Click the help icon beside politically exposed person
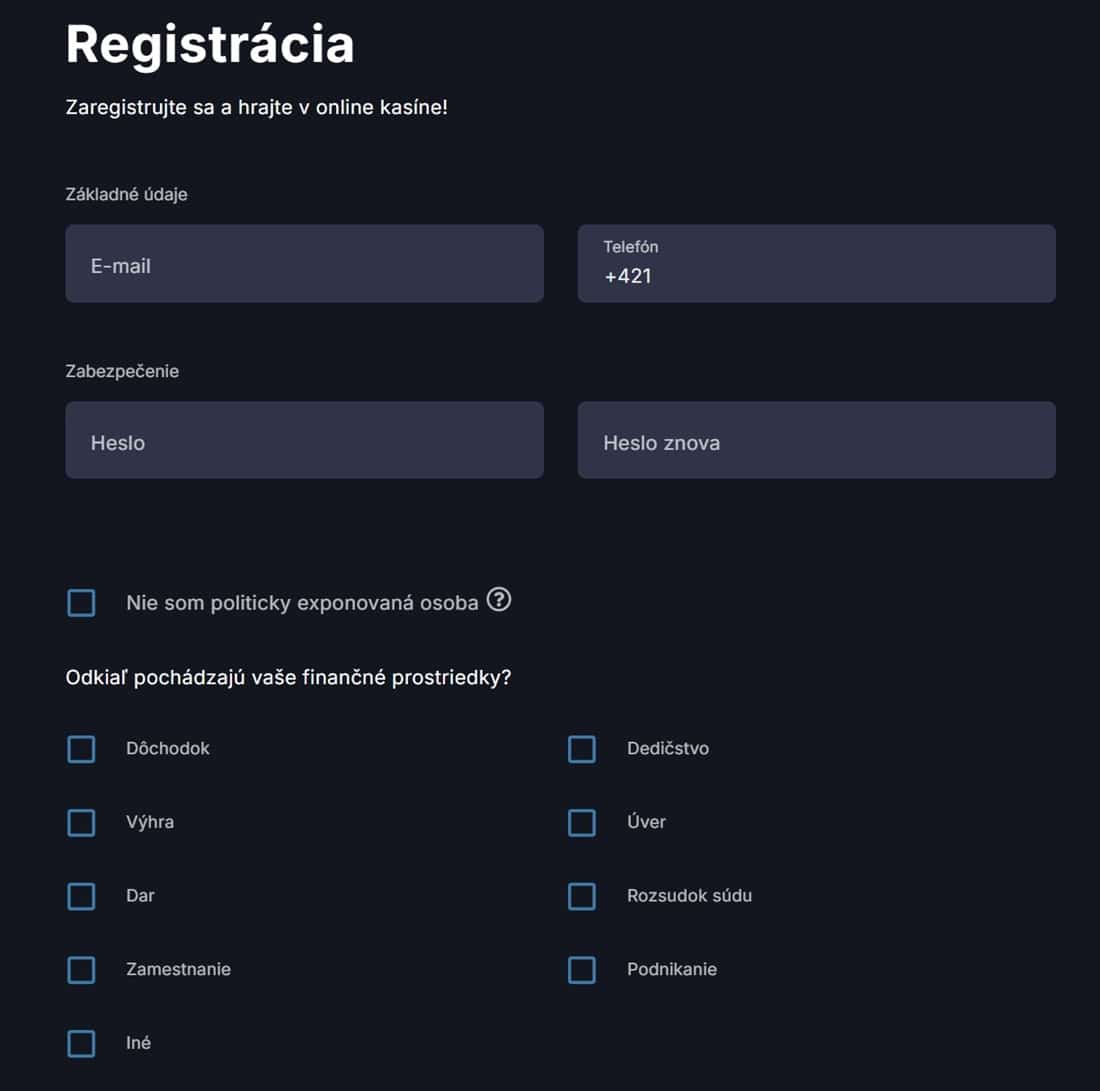 (x=498, y=600)
